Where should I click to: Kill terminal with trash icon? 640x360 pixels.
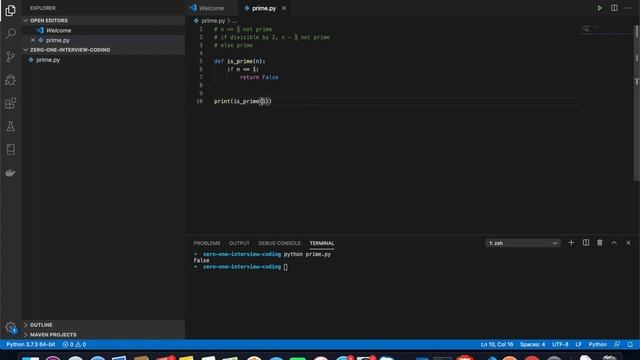pos(600,243)
